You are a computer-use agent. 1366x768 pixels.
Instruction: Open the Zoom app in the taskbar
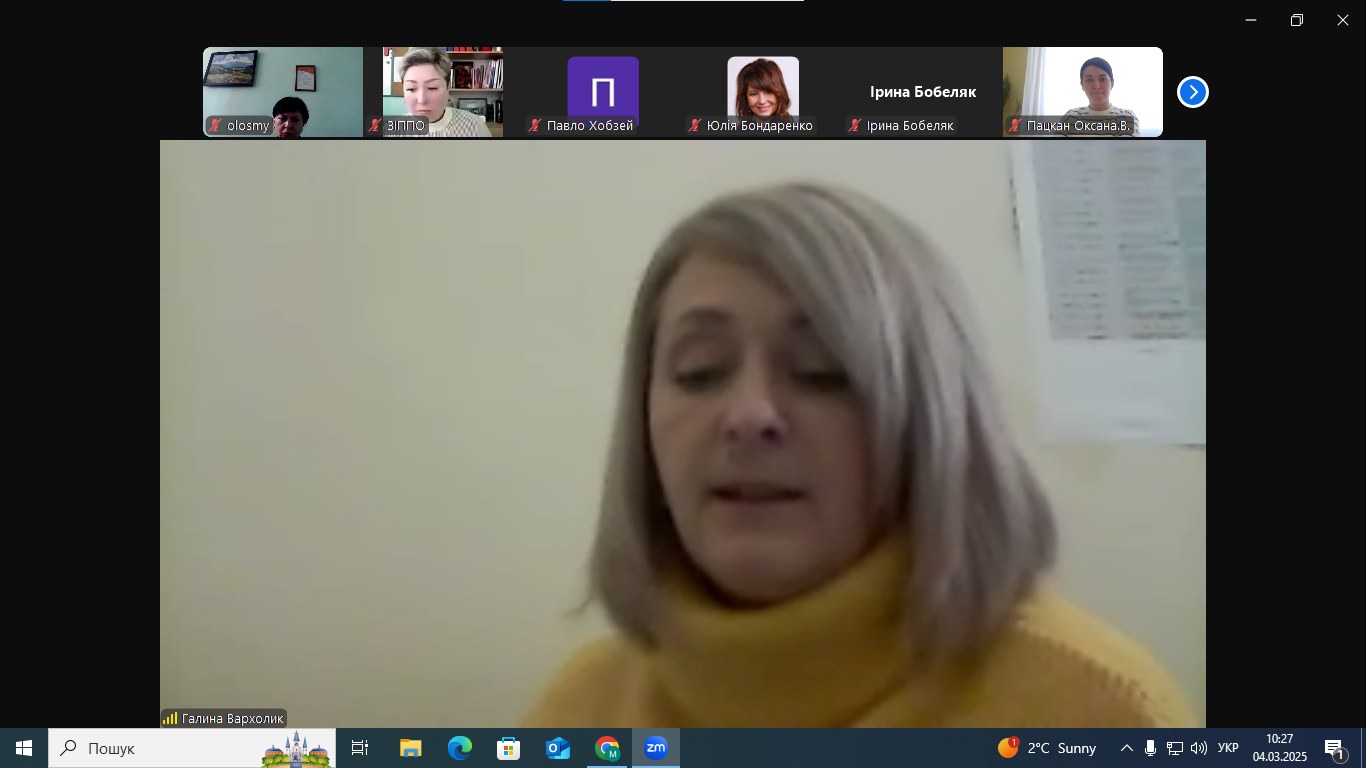click(x=656, y=748)
